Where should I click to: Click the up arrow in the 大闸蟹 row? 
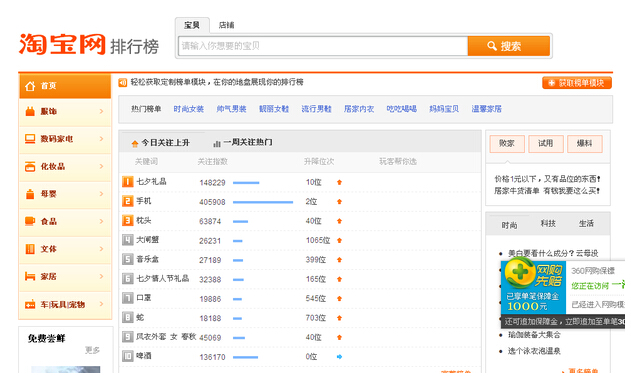pos(339,241)
